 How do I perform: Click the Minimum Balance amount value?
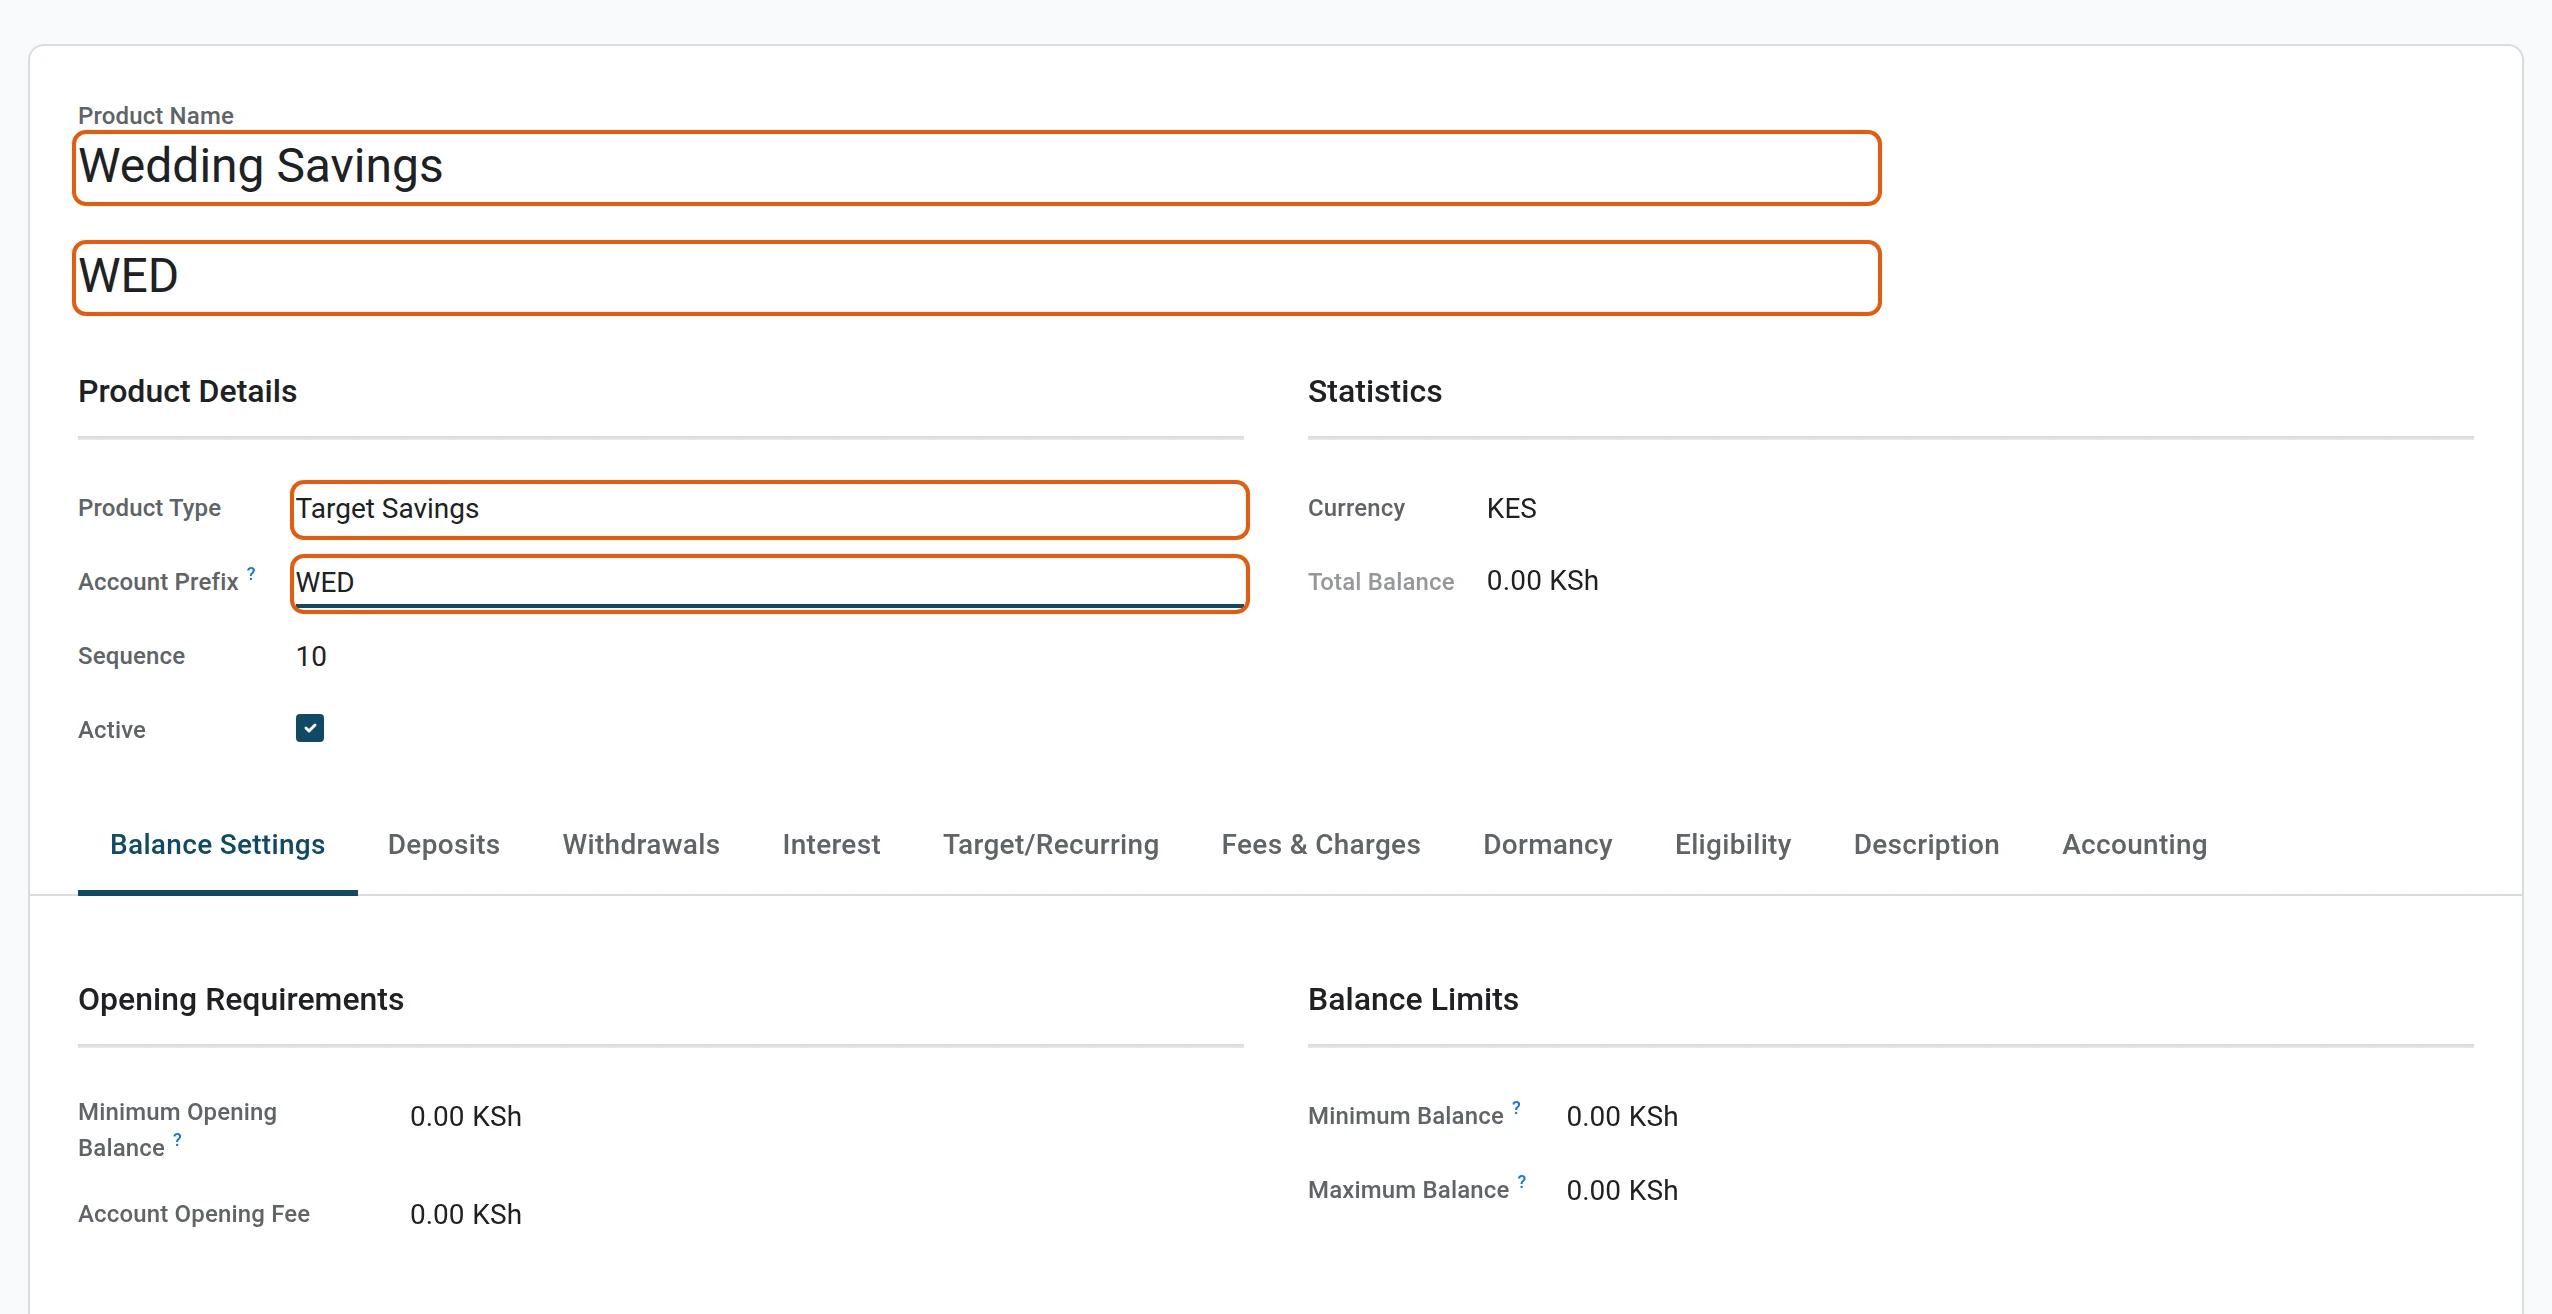pyautogui.click(x=1622, y=1116)
